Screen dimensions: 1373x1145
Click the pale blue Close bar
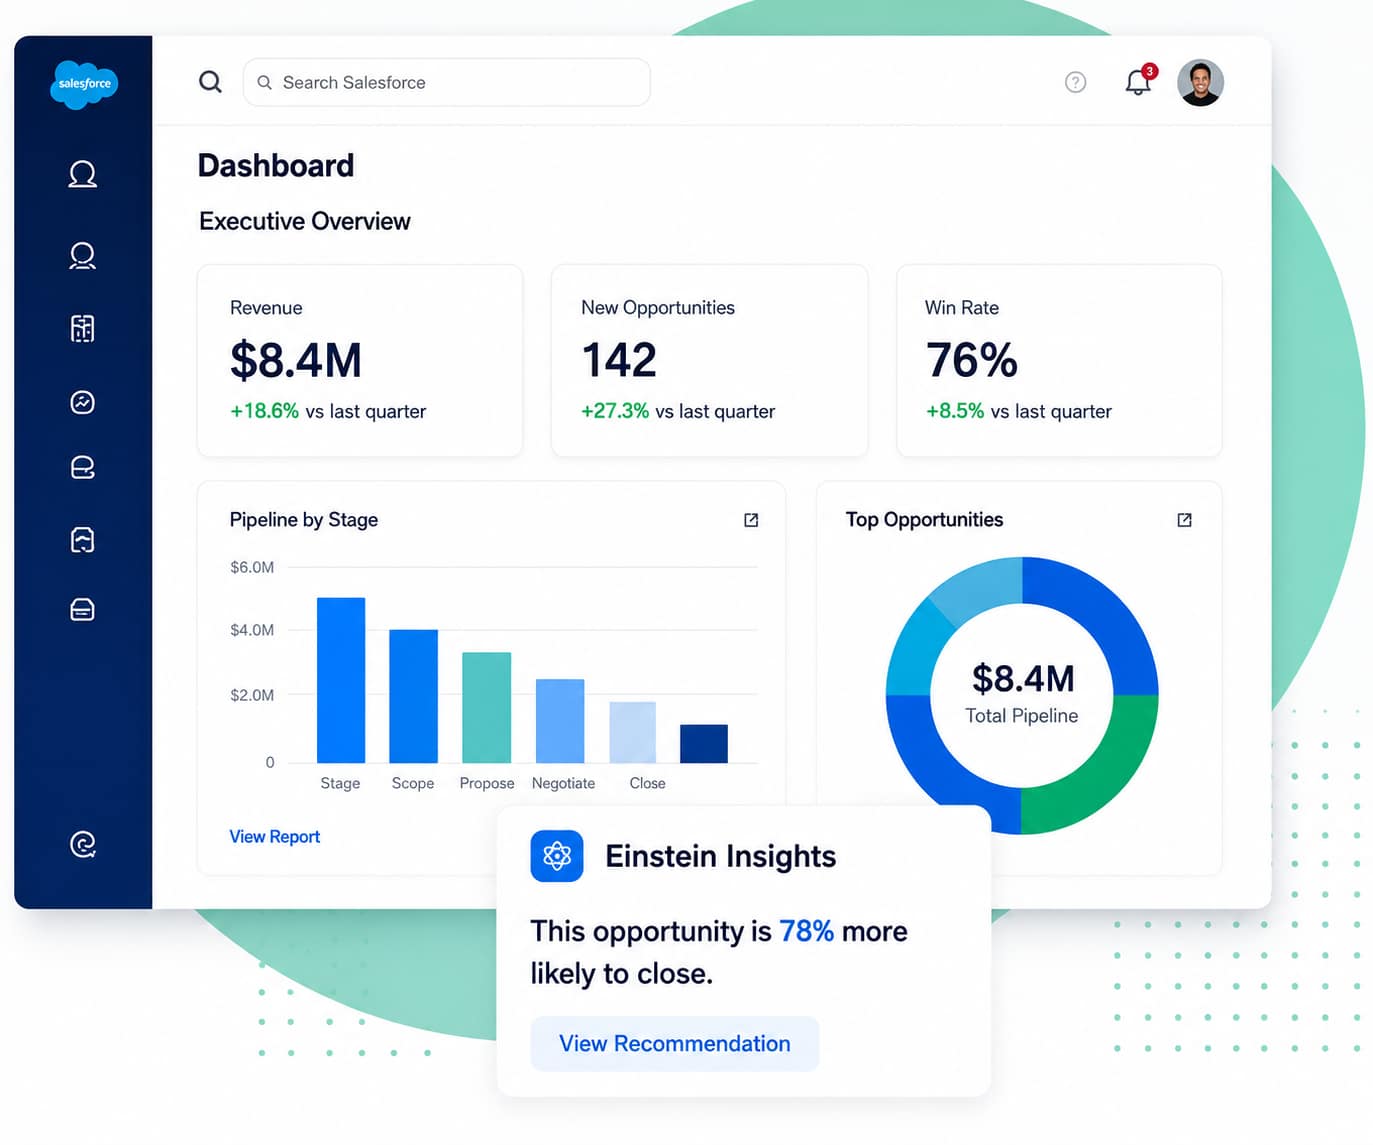[x=633, y=732]
